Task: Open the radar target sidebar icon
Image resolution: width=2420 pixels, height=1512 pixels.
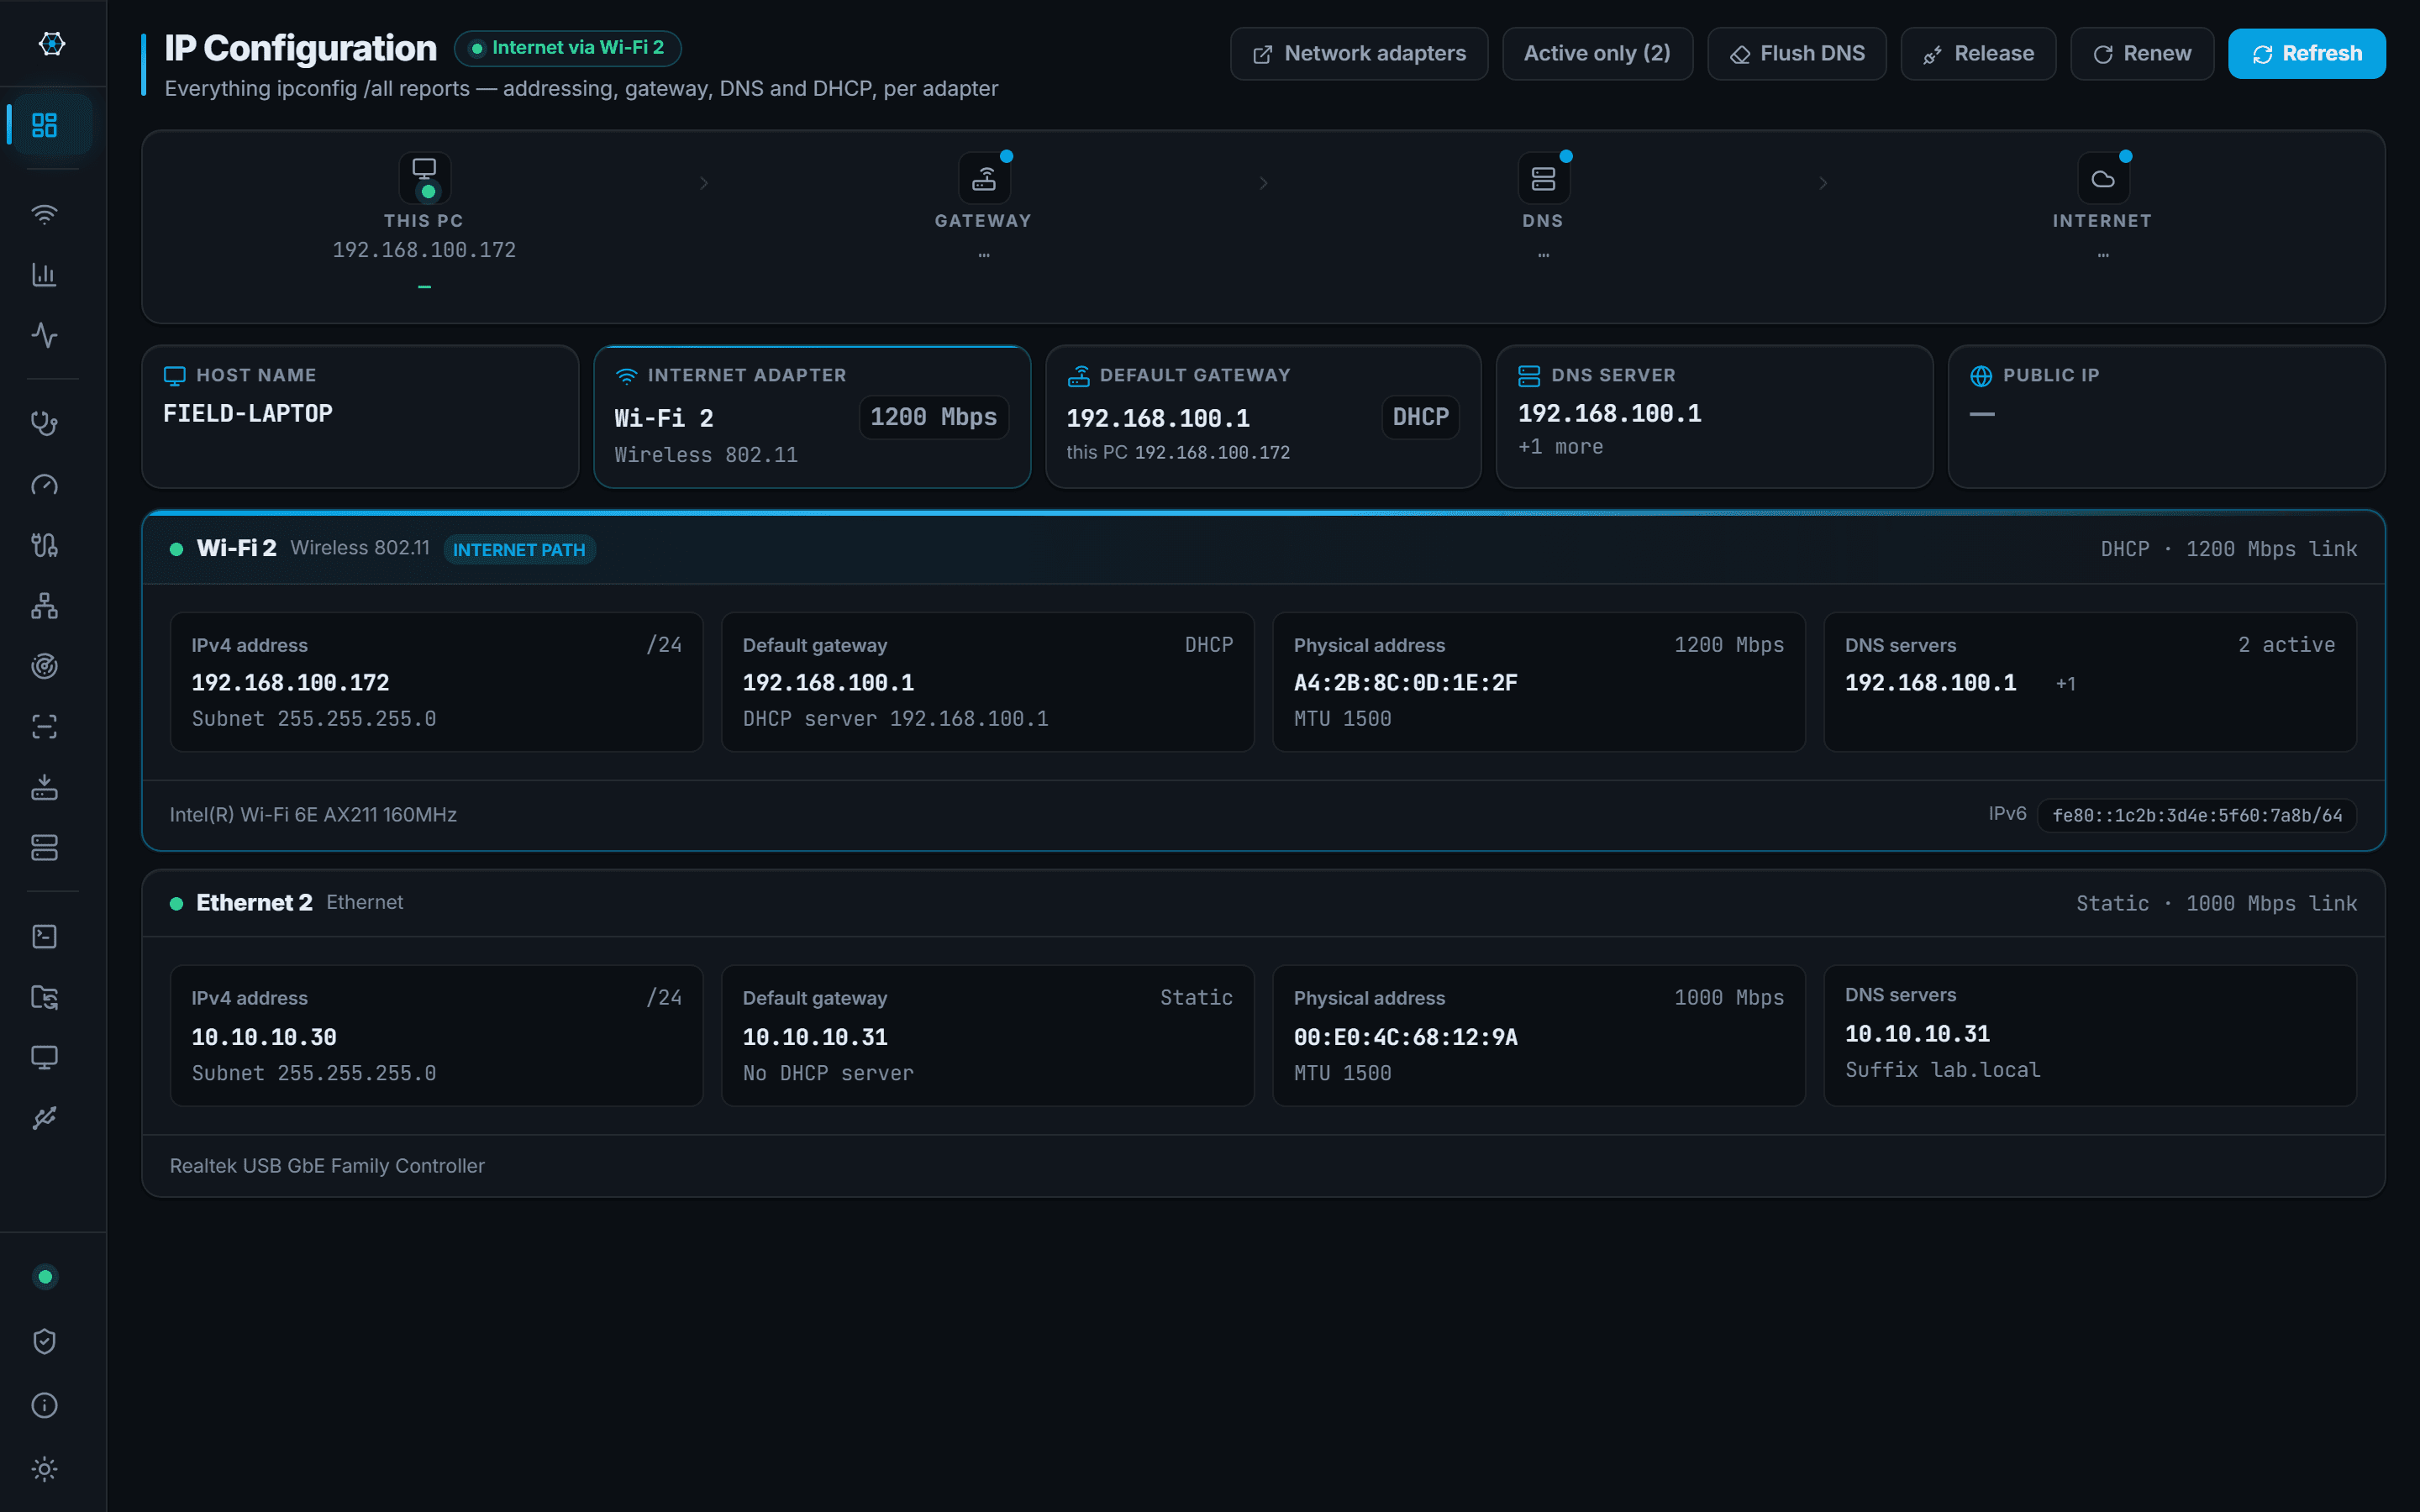Action: coord(45,666)
